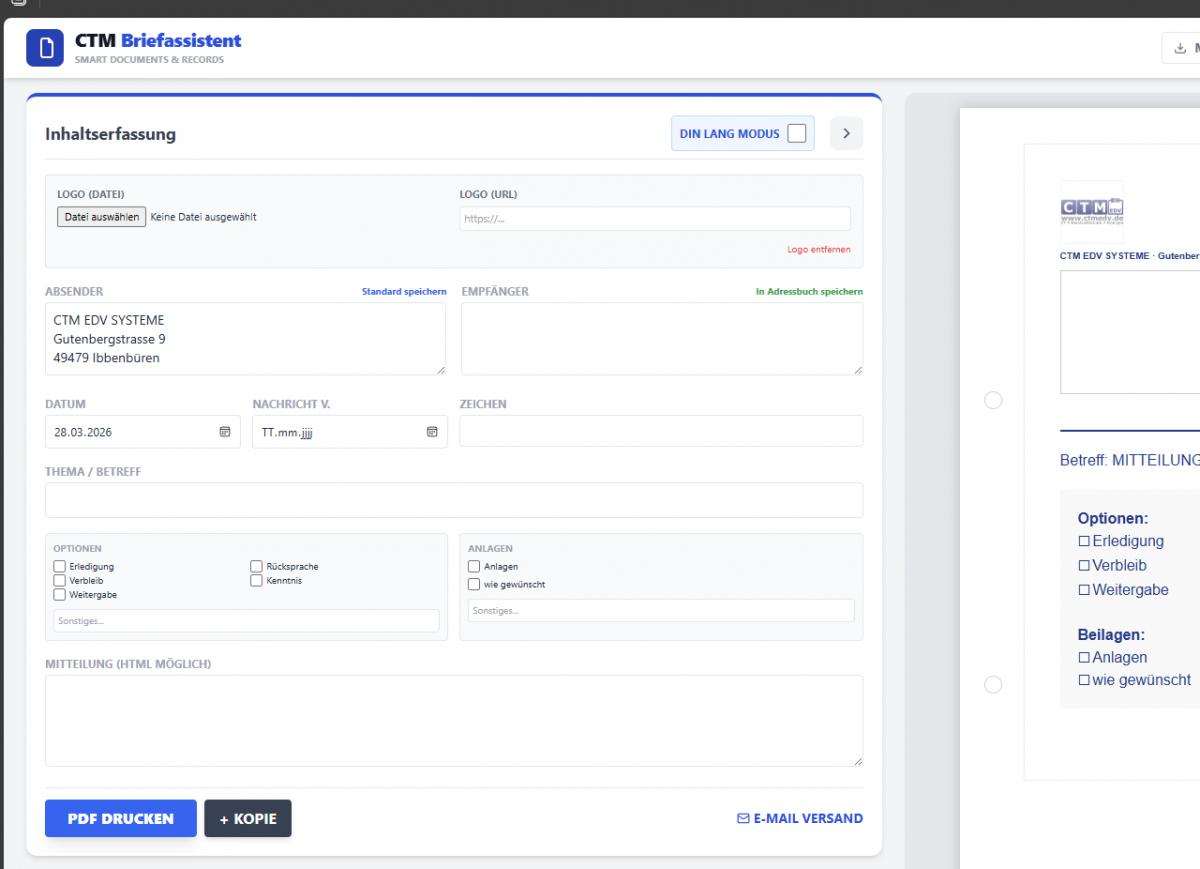Click the PDF DRUCKEN button
The height and width of the screenshot is (869, 1200).
120,818
